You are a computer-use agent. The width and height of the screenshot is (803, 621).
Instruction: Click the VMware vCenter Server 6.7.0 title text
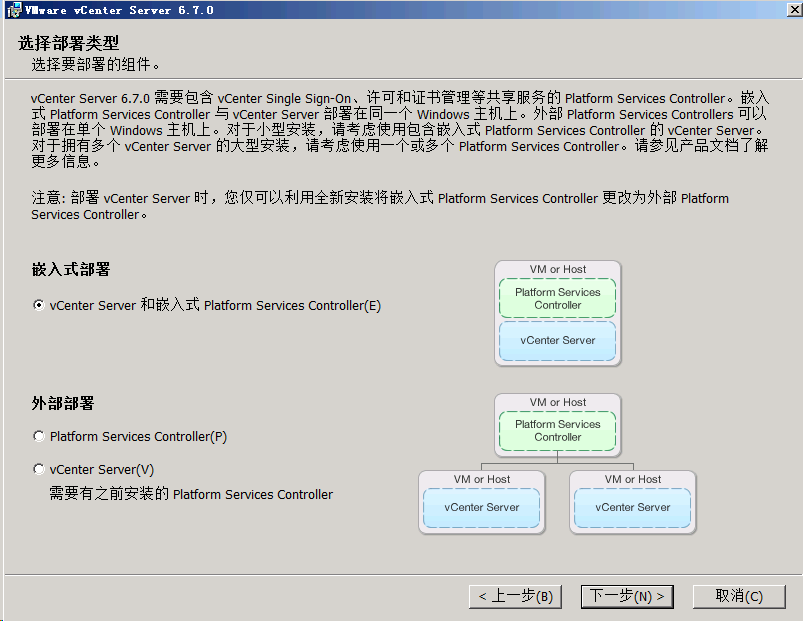(x=119, y=10)
